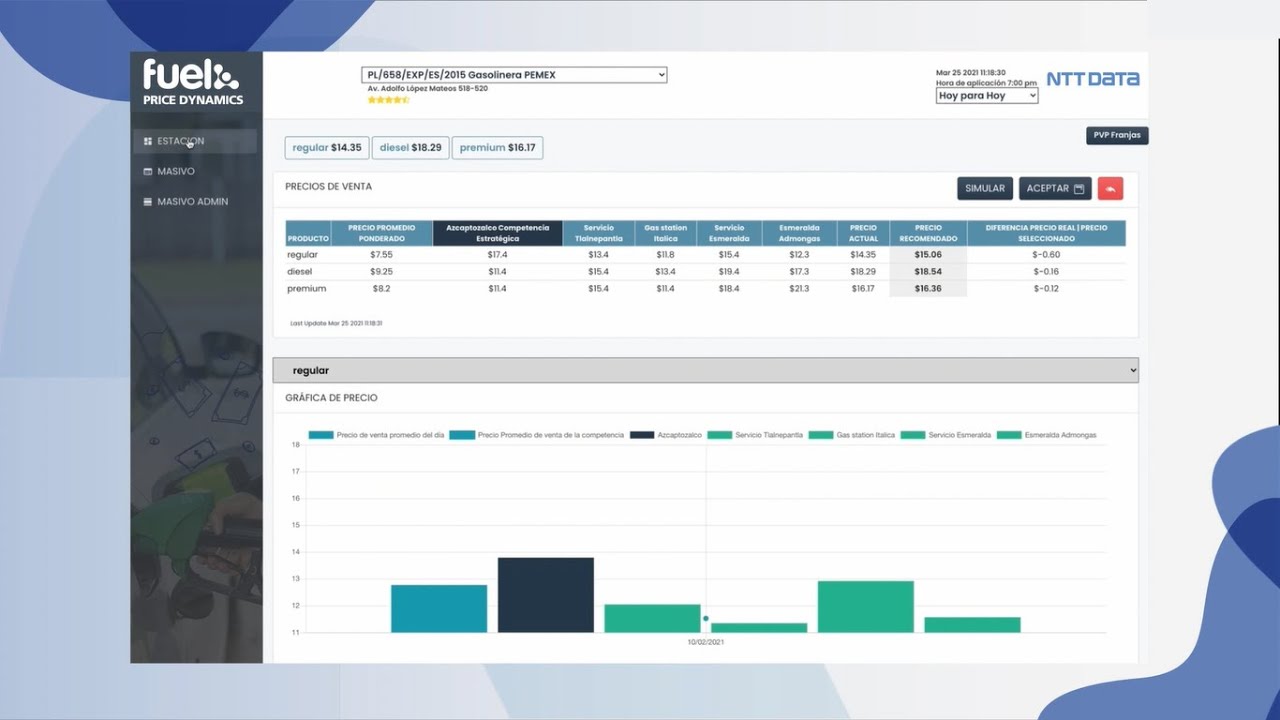Click the 10/02/2021 chart axis date label
This screenshot has height=720, width=1280.
coord(706,642)
